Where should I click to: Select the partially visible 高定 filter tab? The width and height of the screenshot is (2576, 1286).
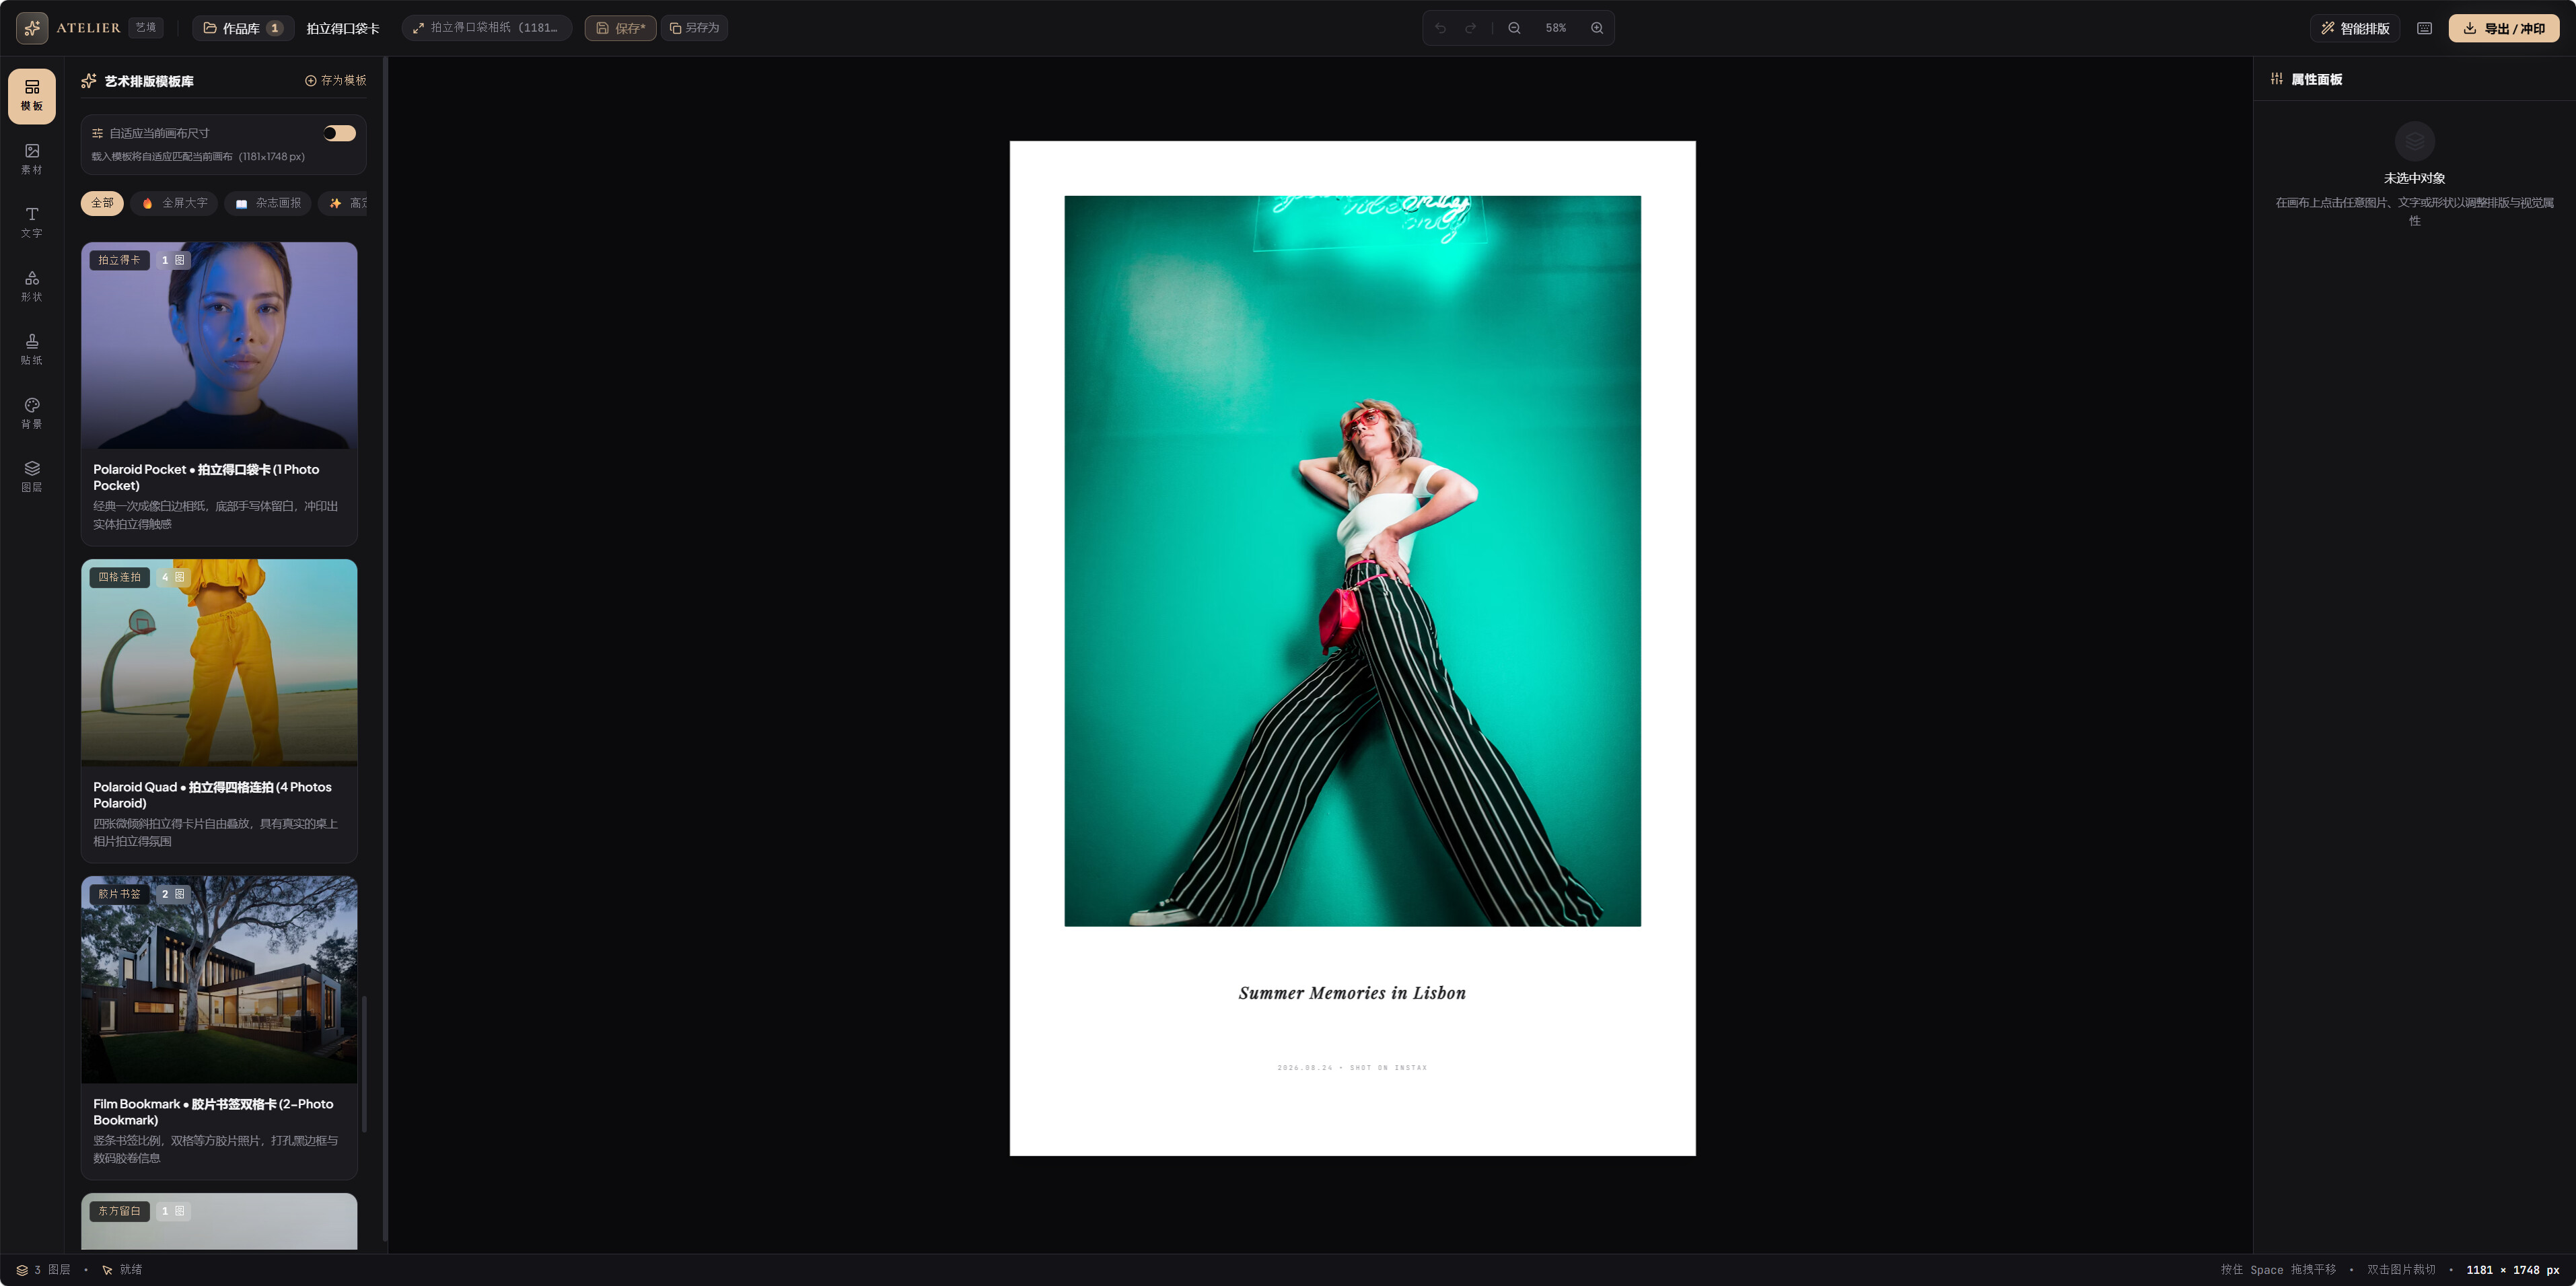tap(343, 203)
